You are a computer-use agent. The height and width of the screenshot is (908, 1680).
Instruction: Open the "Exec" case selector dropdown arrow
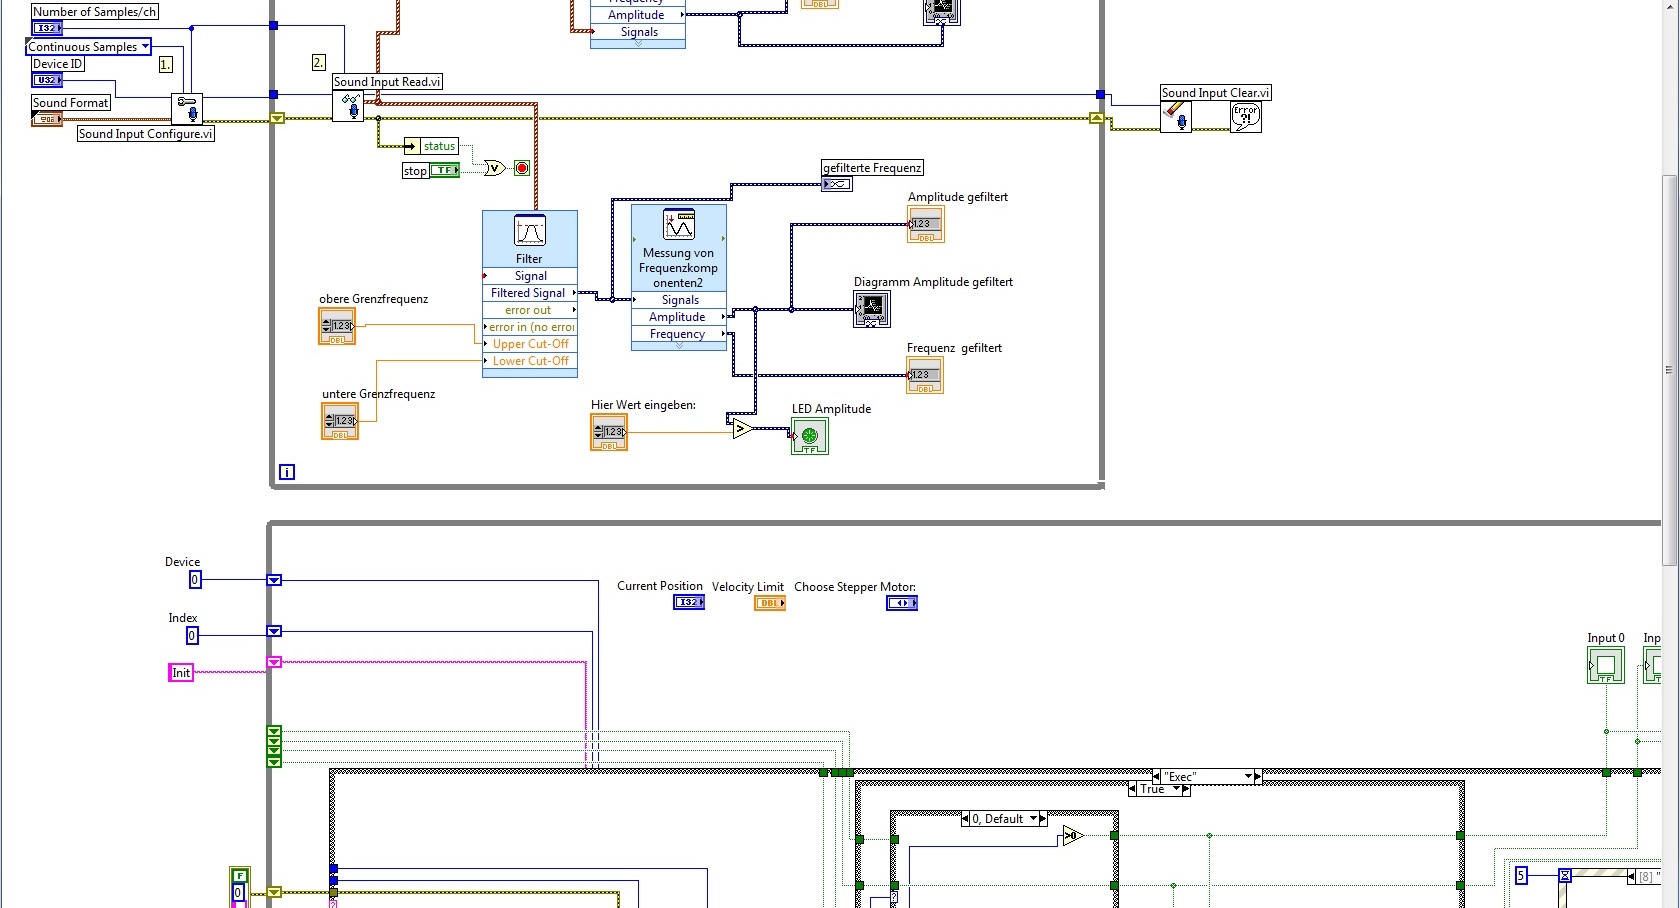click(x=1248, y=777)
